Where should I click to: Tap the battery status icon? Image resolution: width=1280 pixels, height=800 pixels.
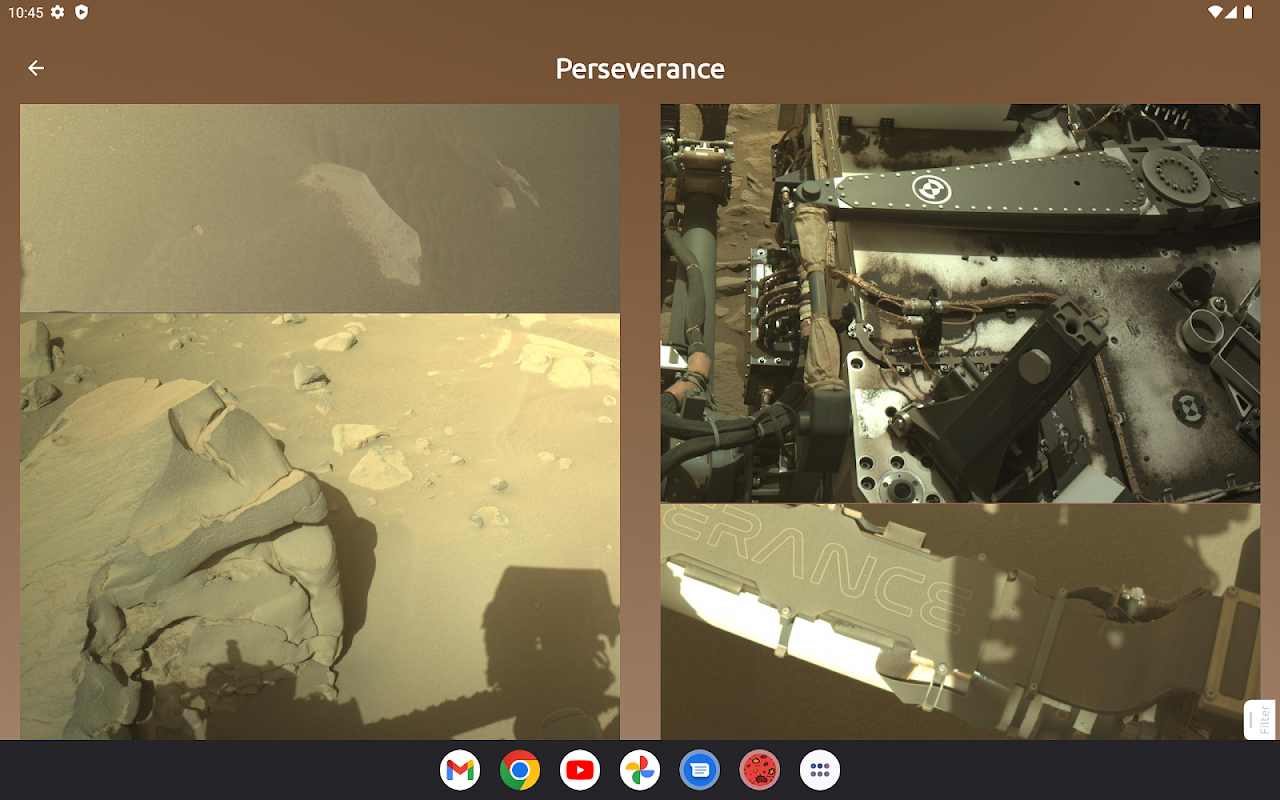click(1248, 12)
